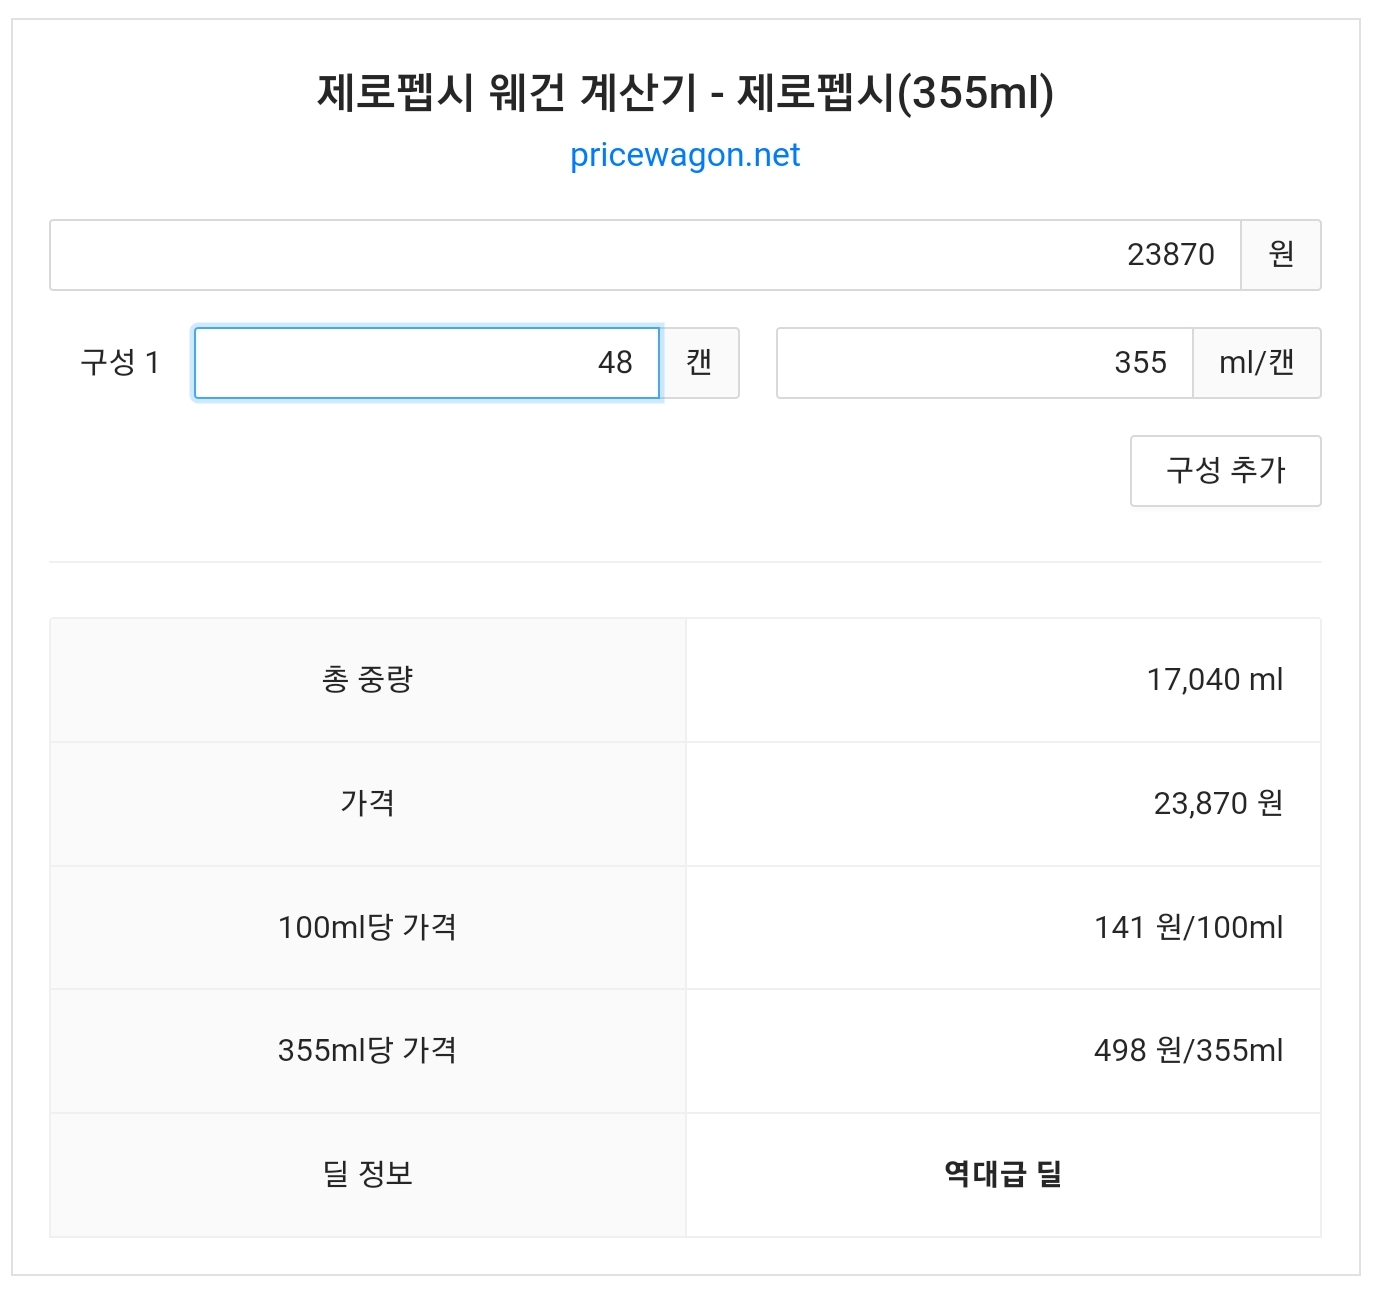Click the 100ml당 가격 row label
This screenshot has width=1378, height=1289.
[x=367, y=927]
